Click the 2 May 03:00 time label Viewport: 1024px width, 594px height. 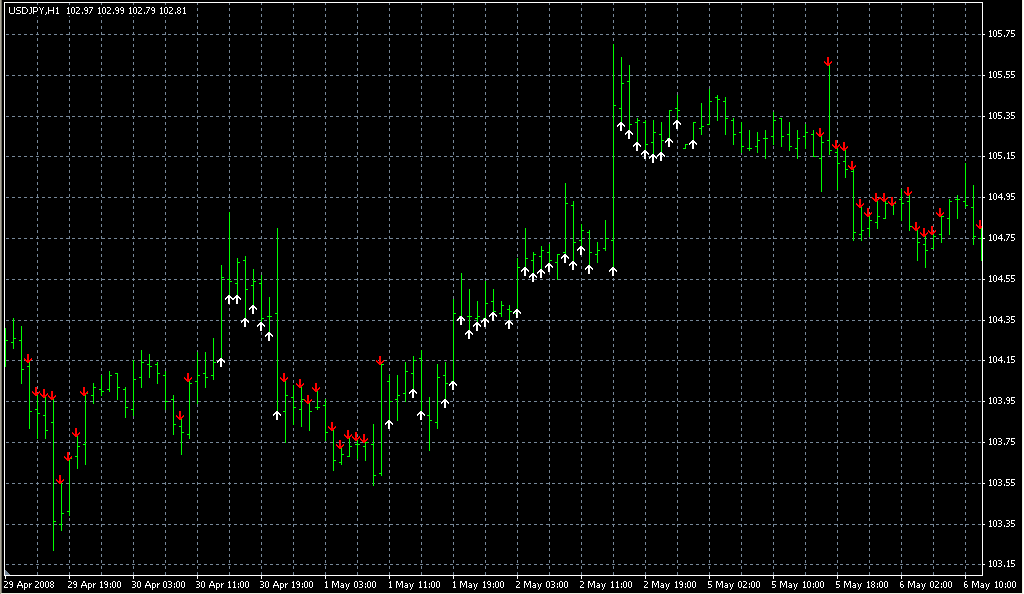pyautogui.click(x=542, y=585)
